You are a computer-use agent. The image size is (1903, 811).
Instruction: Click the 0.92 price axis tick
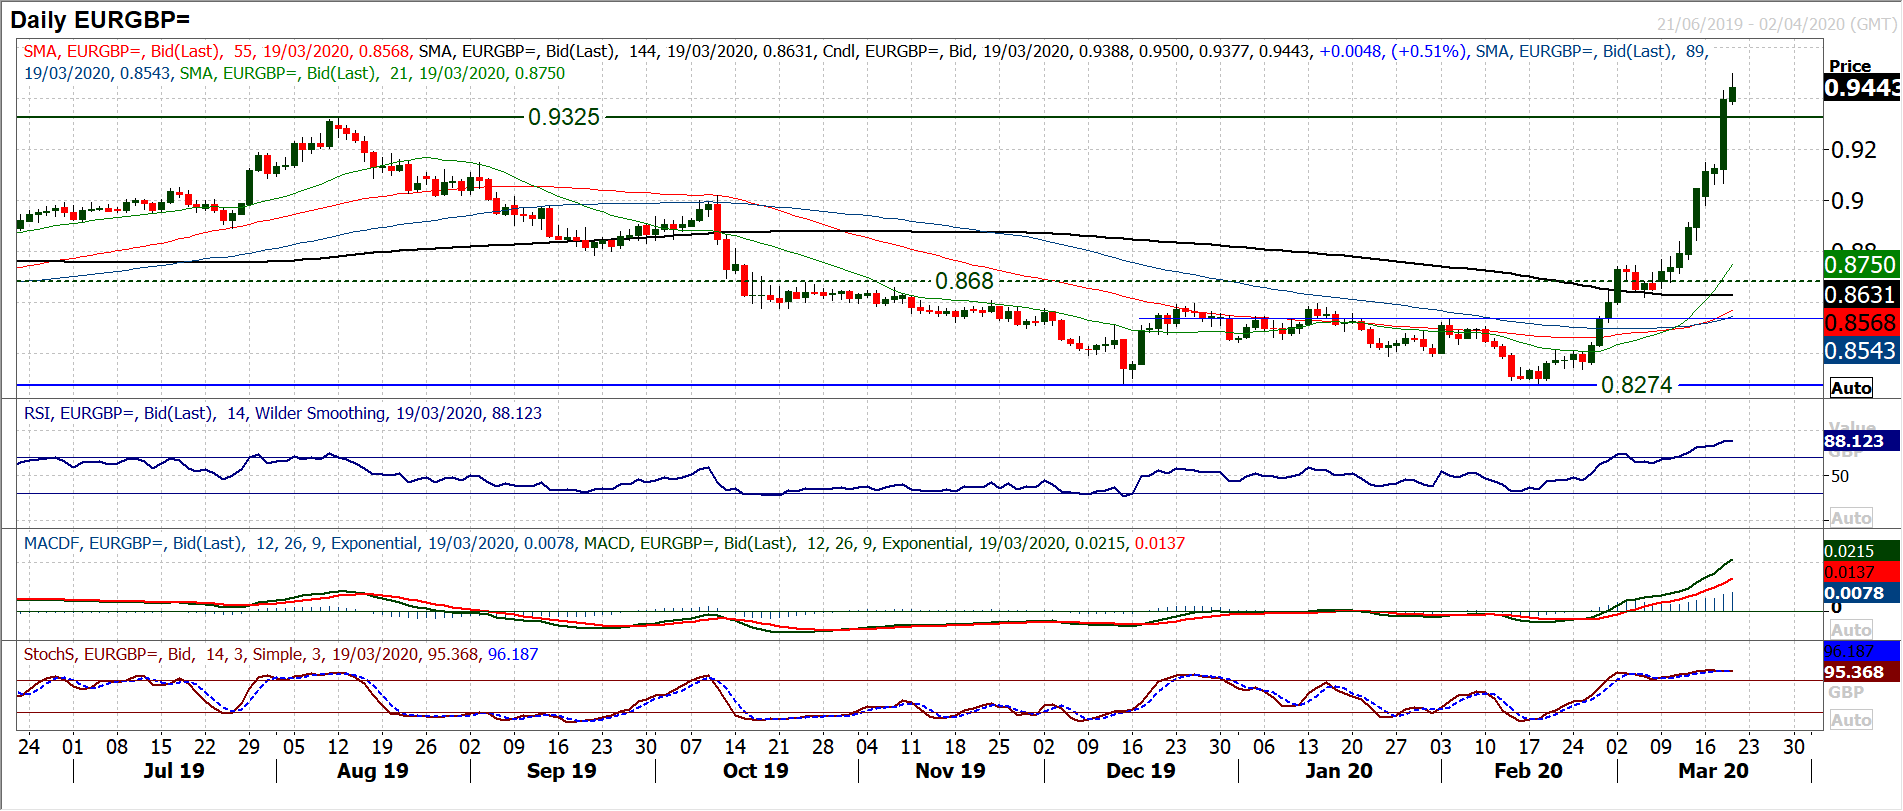click(1853, 150)
